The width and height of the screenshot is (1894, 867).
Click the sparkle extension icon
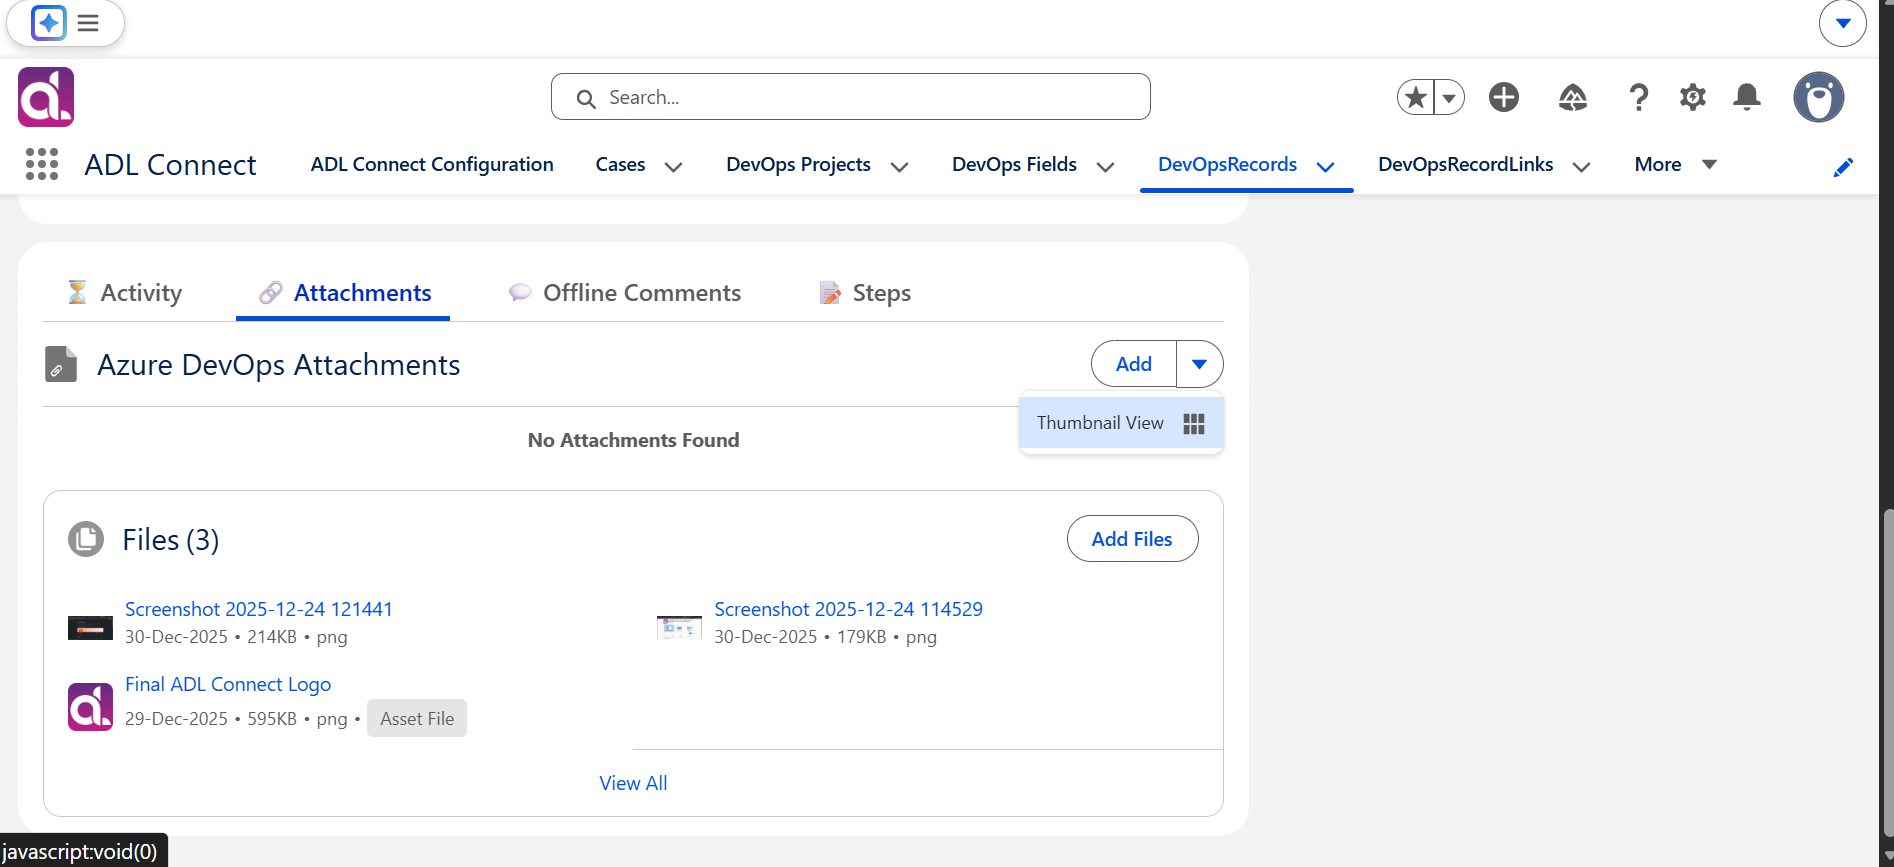[x=48, y=23]
